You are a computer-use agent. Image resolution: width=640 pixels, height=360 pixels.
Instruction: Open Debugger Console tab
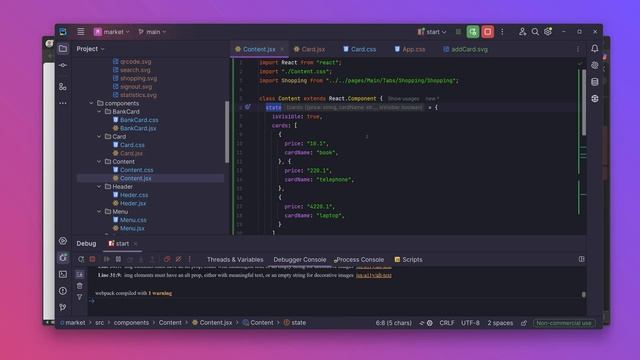tap(300, 260)
